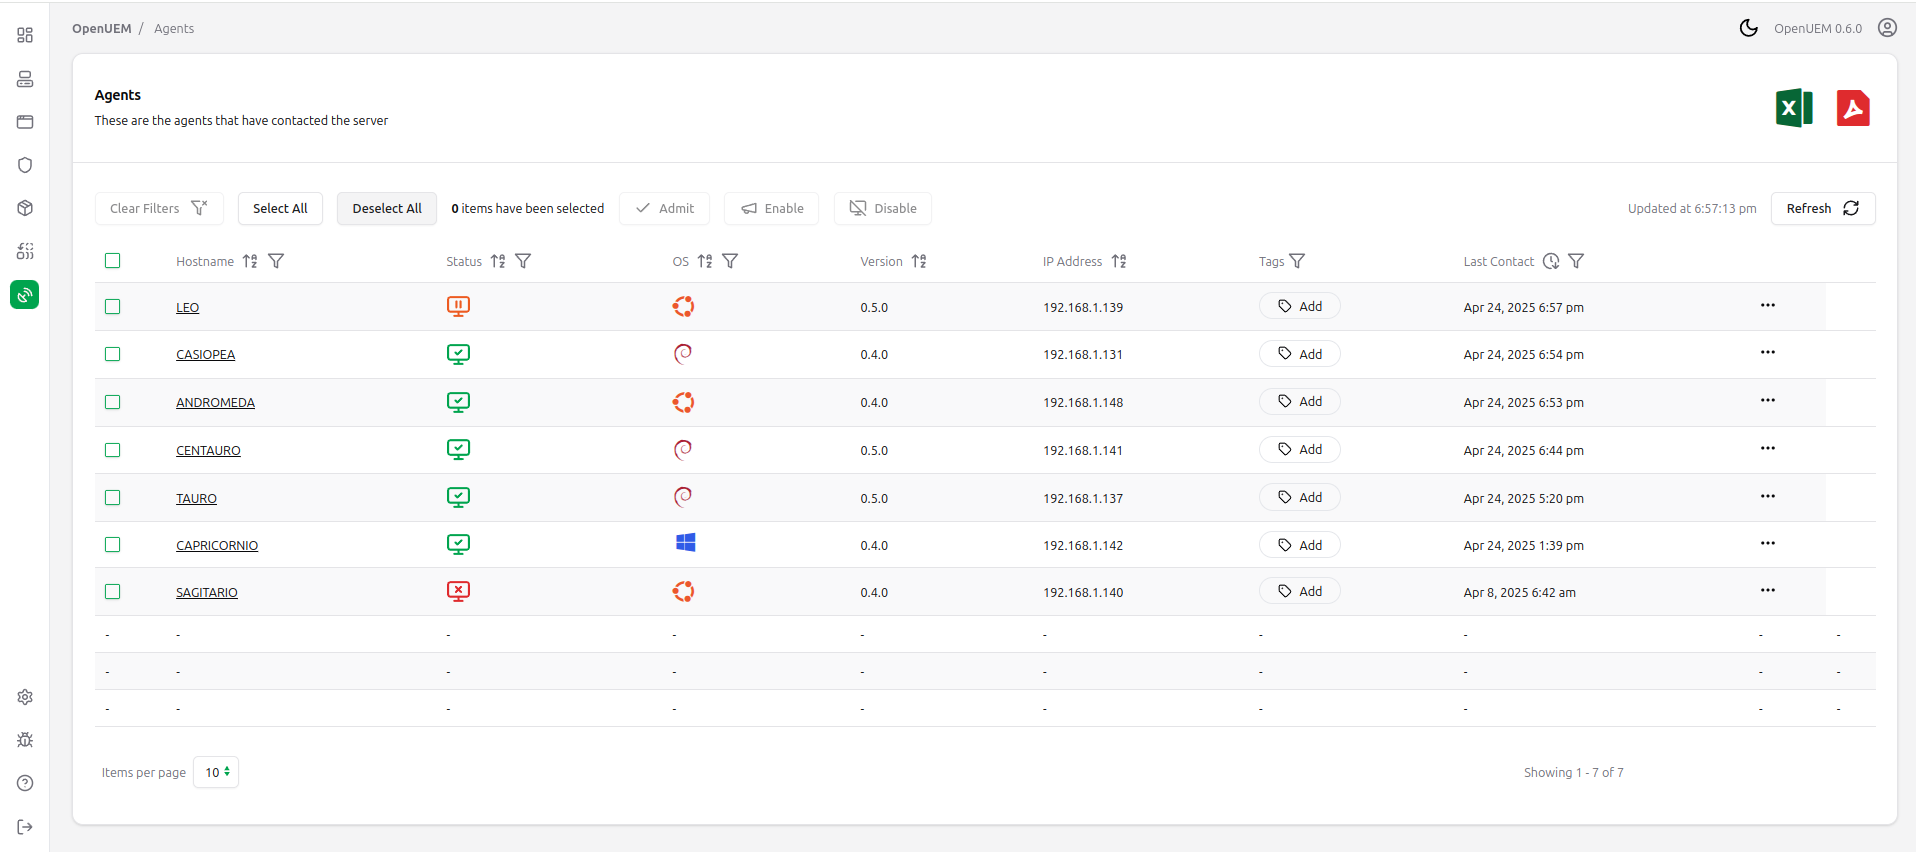Screen dimensions: 1916x852
Task: Open the computers icon in the sidebar
Action: click(x=25, y=79)
